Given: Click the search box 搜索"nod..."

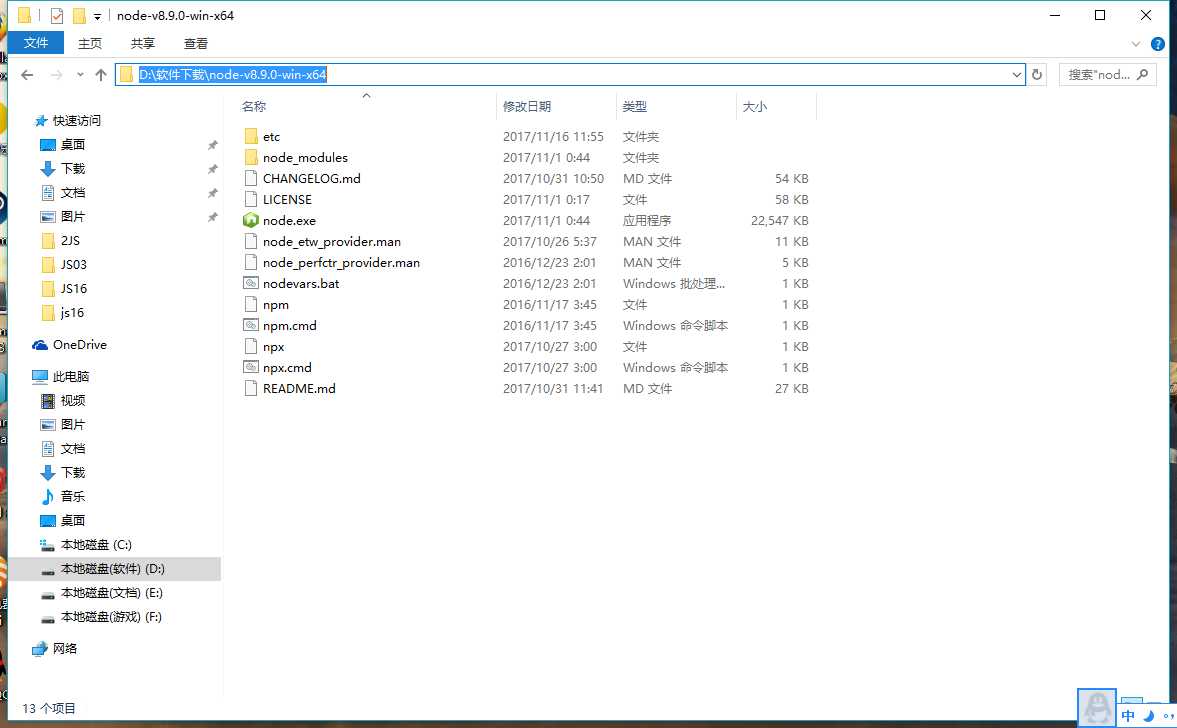Looking at the screenshot, I should [x=1108, y=74].
